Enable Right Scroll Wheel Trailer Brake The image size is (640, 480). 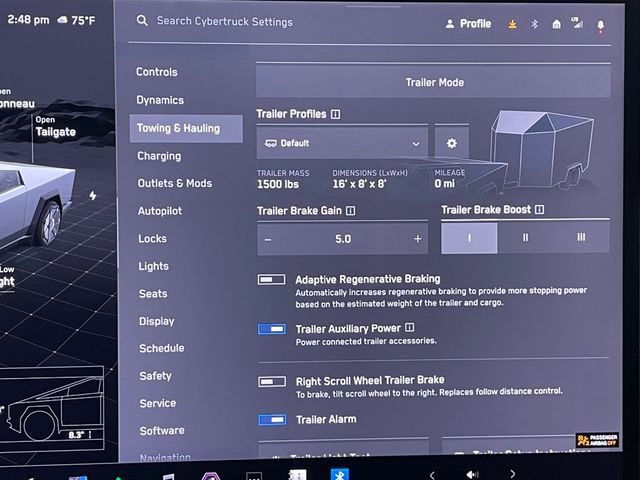(272, 382)
